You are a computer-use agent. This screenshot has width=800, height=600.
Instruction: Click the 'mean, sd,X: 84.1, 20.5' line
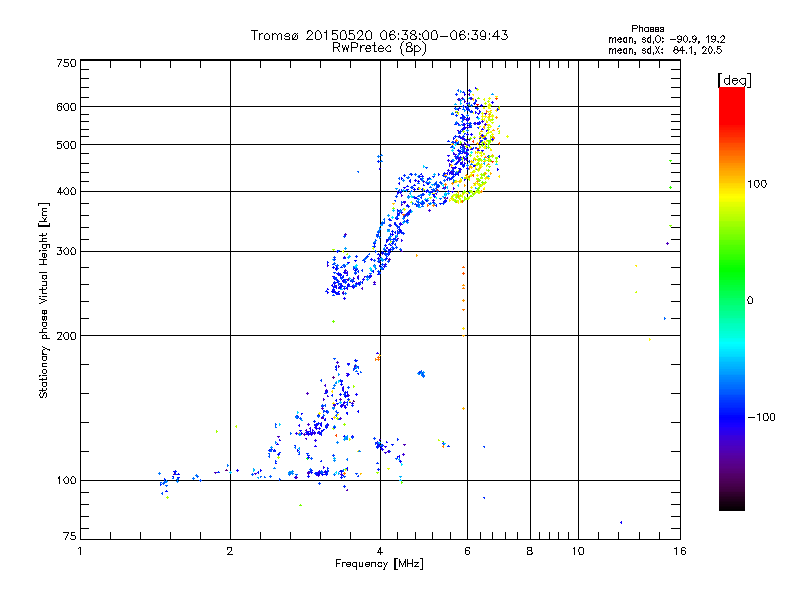pos(665,50)
